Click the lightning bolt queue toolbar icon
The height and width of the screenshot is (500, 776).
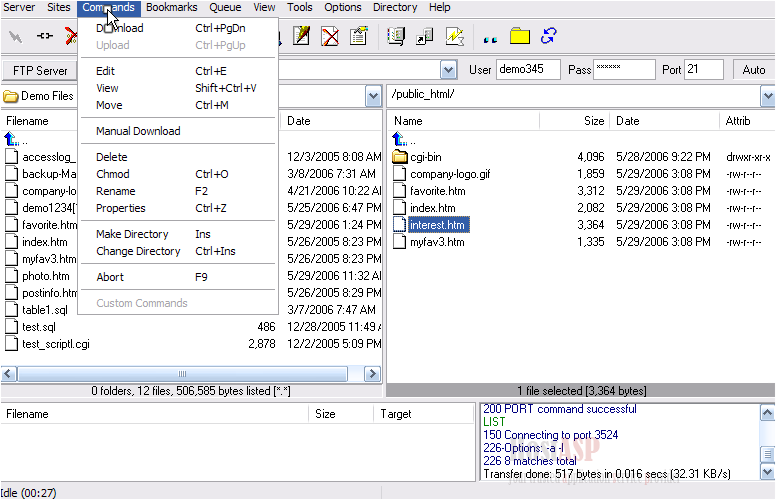pyautogui.click(x=454, y=36)
